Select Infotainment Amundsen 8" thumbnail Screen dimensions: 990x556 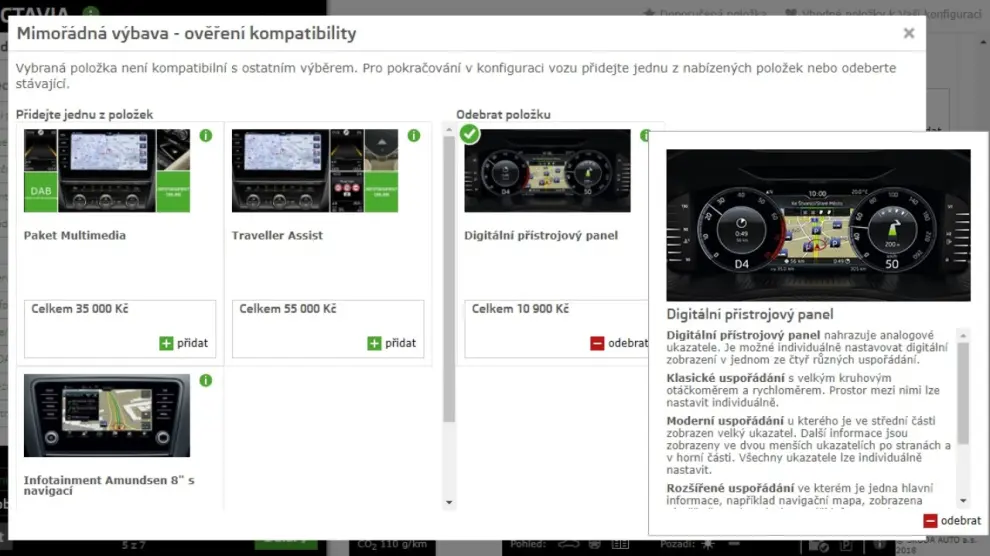point(106,416)
